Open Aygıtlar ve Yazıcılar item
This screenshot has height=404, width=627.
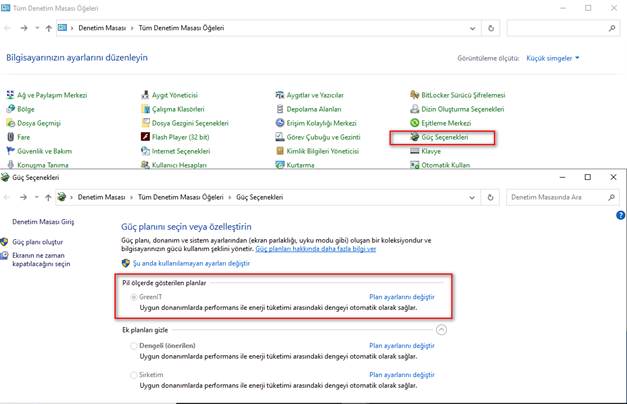point(315,95)
